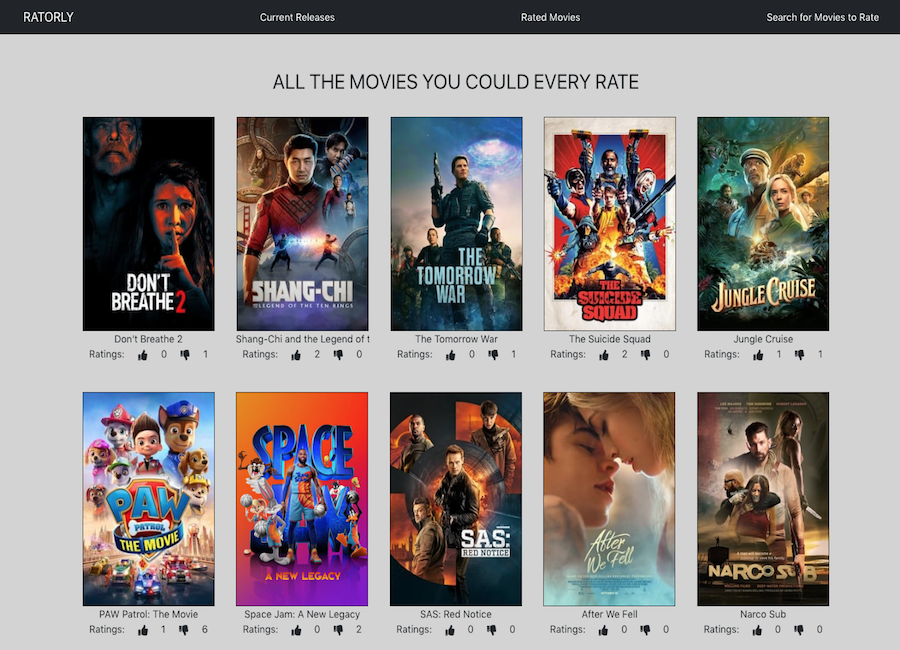Screen dimensions: 900x650
Task: Thumbs down Narco Sub
Action: [x=799, y=630]
